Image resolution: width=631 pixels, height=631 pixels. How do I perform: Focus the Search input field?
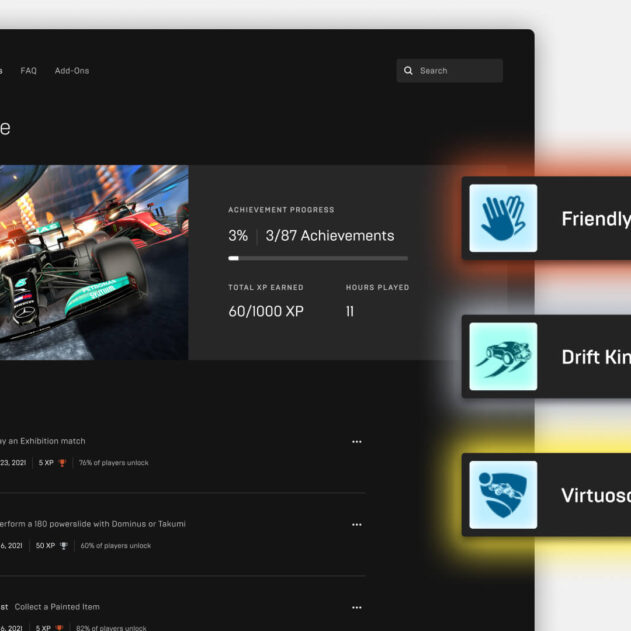450,71
